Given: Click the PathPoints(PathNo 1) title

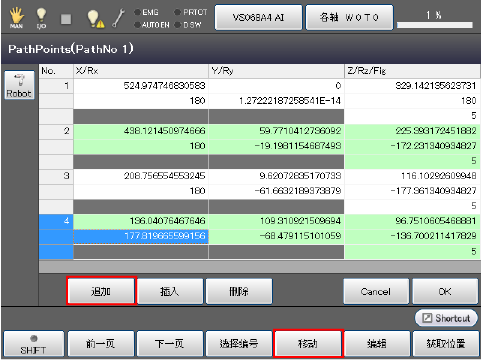Looking at the screenshot, I should (x=71, y=49).
